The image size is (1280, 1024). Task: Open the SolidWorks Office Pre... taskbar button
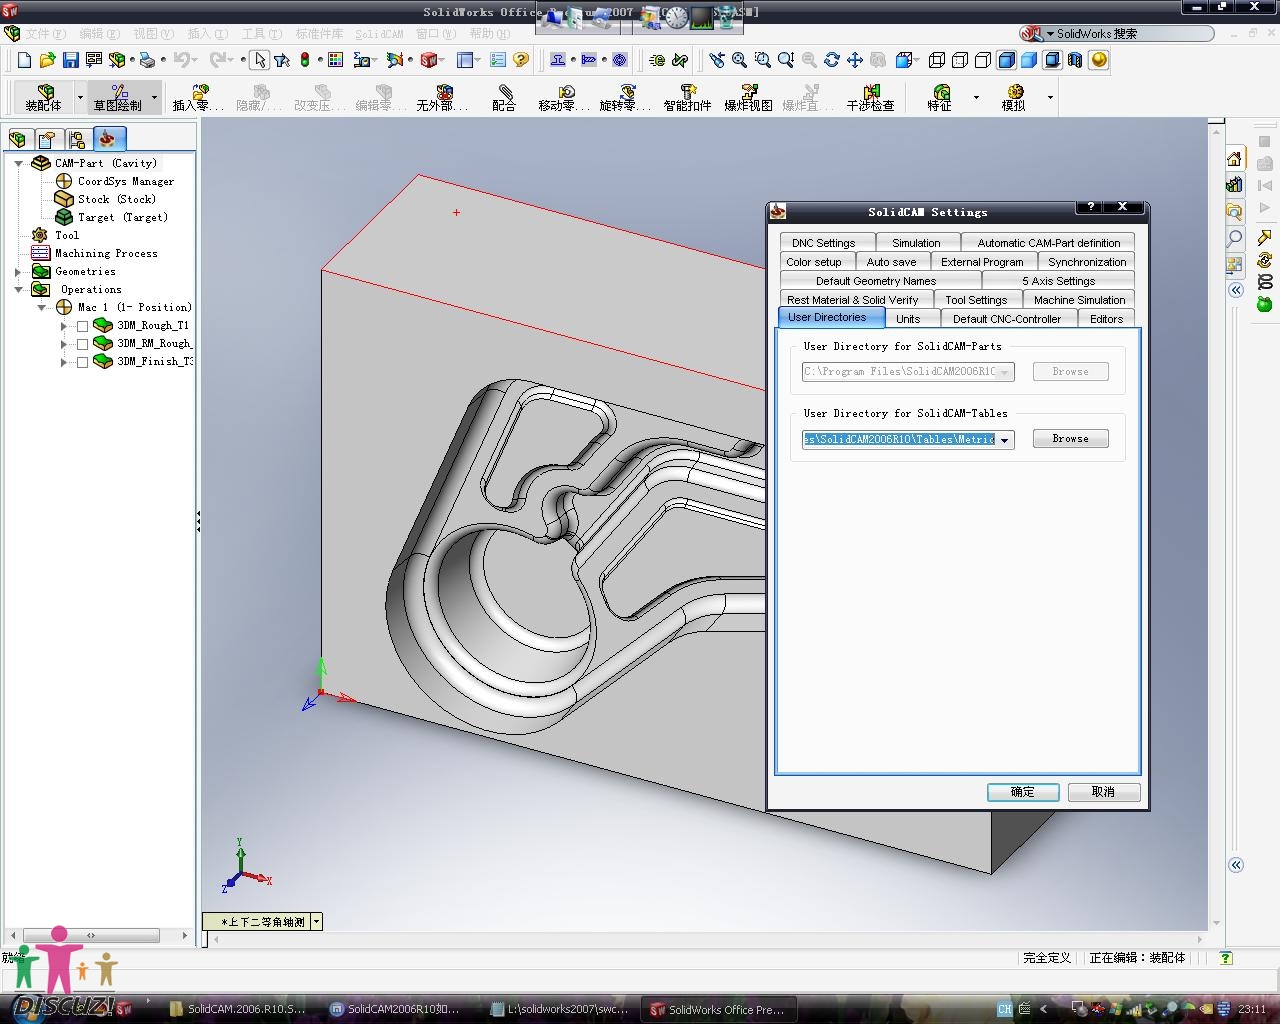click(720, 1009)
